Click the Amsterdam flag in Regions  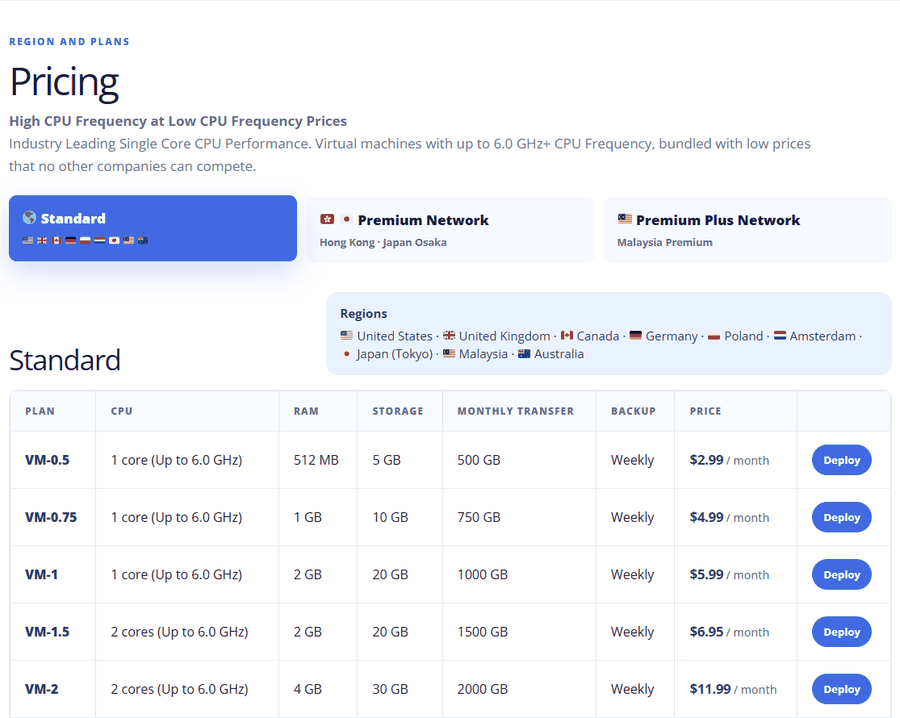pos(779,335)
